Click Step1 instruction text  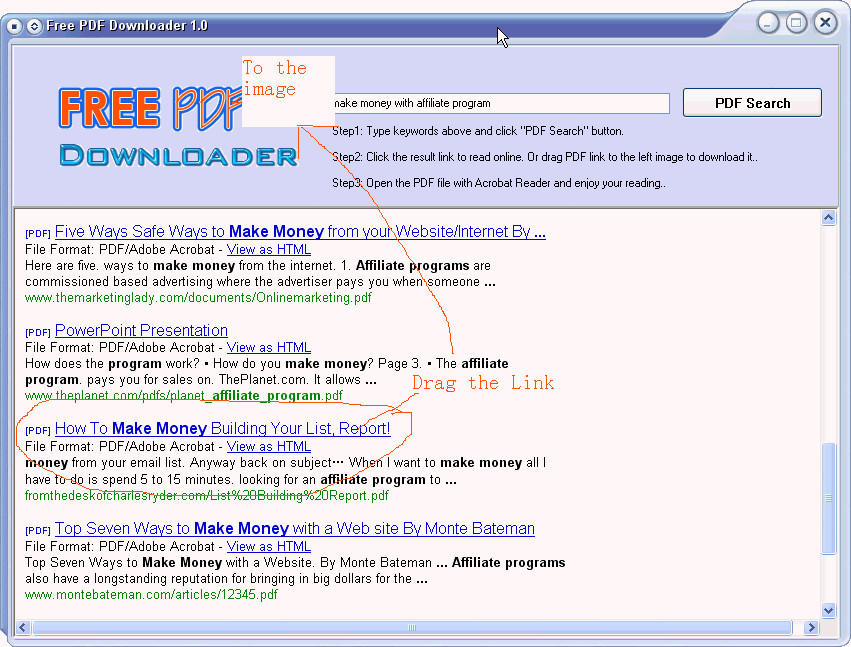click(478, 131)
